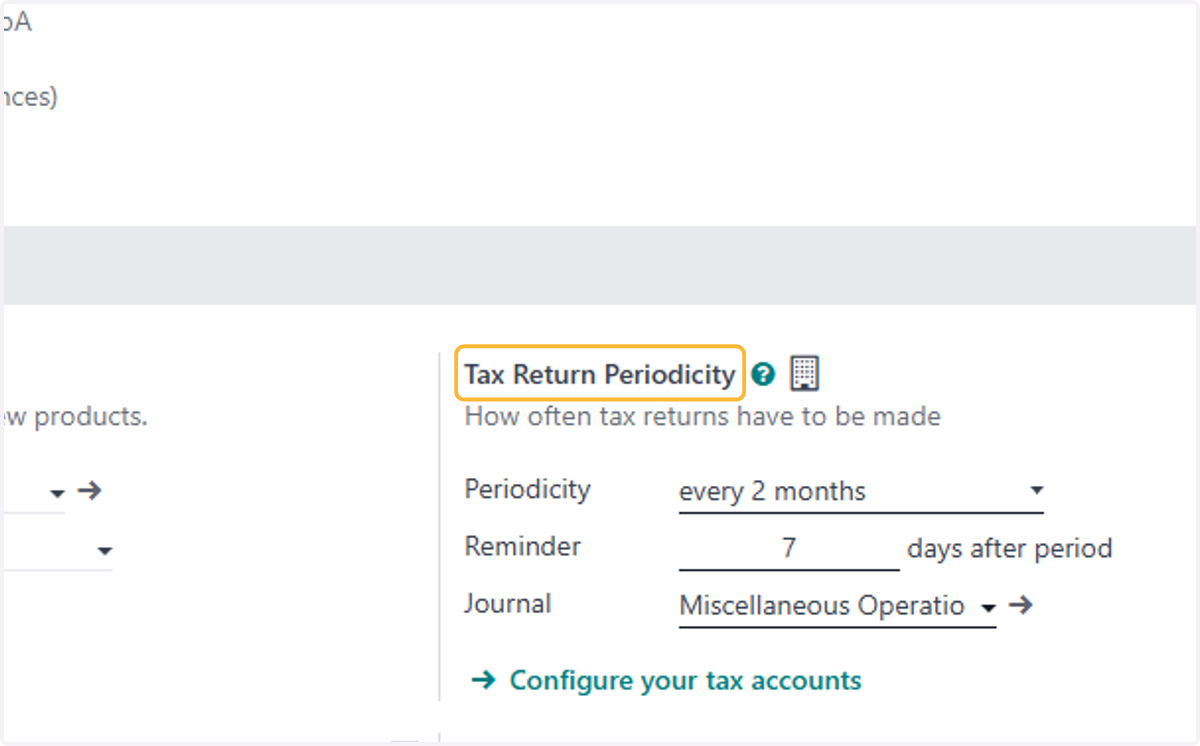The height and width of the screenshot is (746, 1200).
Task: Click the Reminder field label
Action: 523,547
